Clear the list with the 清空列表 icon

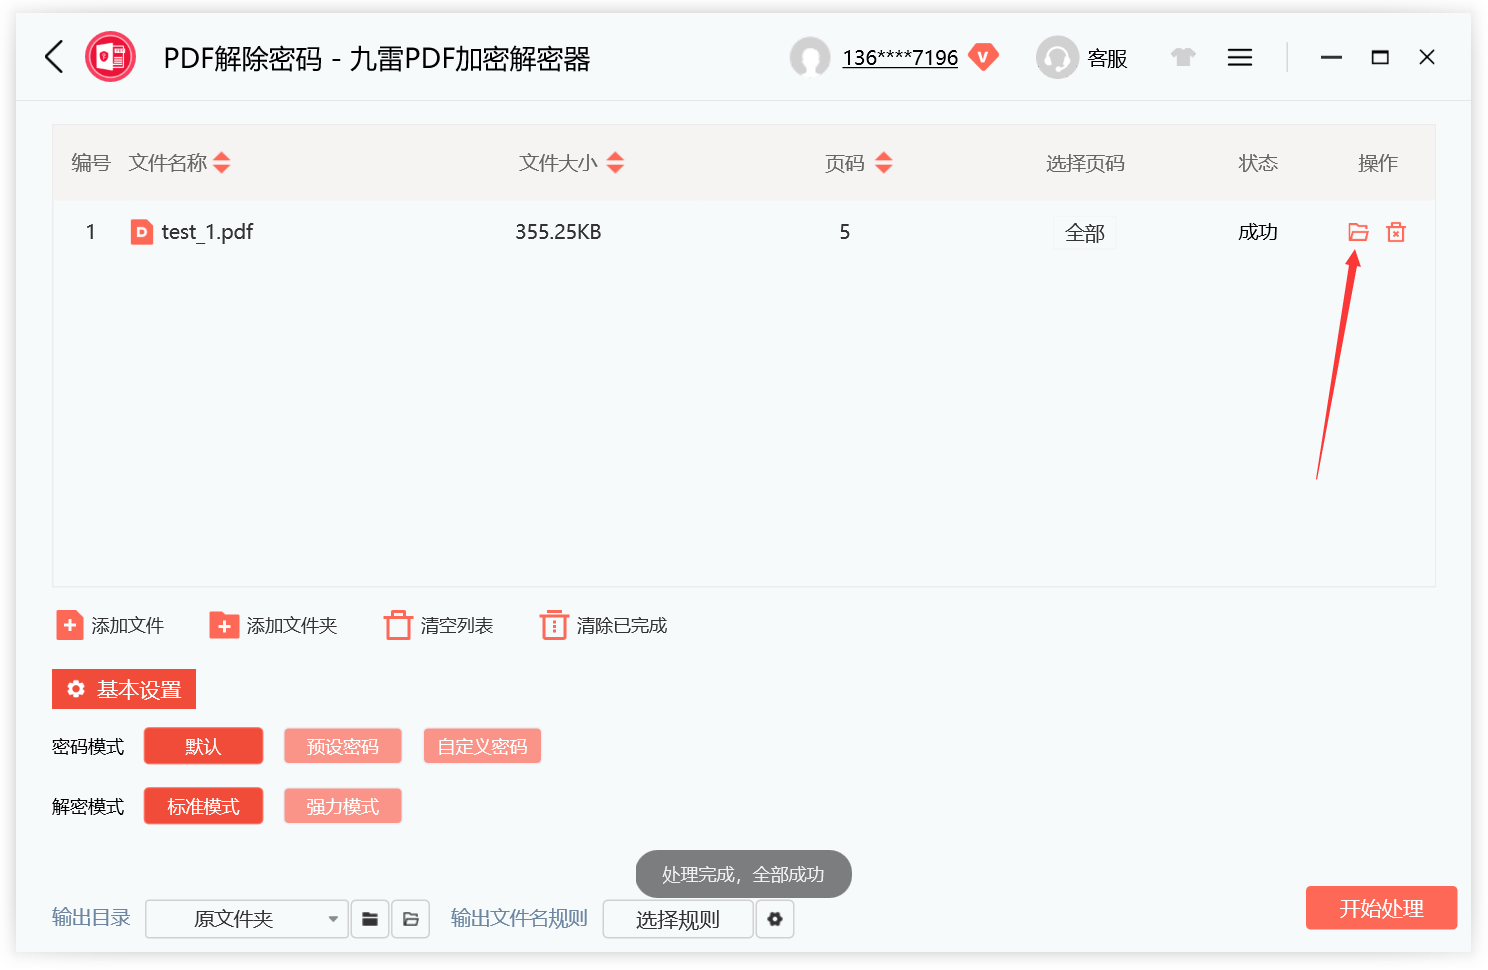click(399, 624)
